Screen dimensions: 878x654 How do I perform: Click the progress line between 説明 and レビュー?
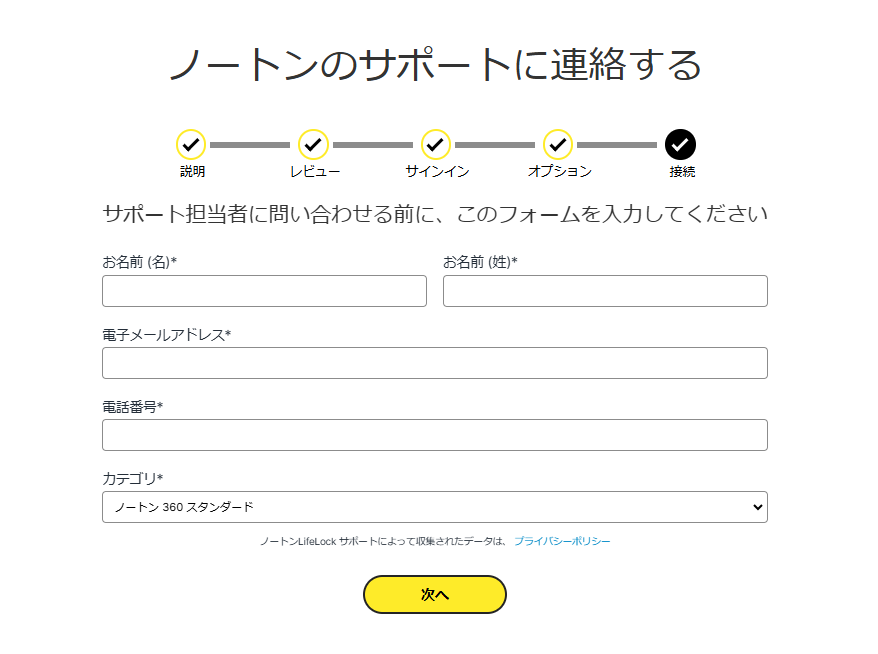(x=250, y=144)
